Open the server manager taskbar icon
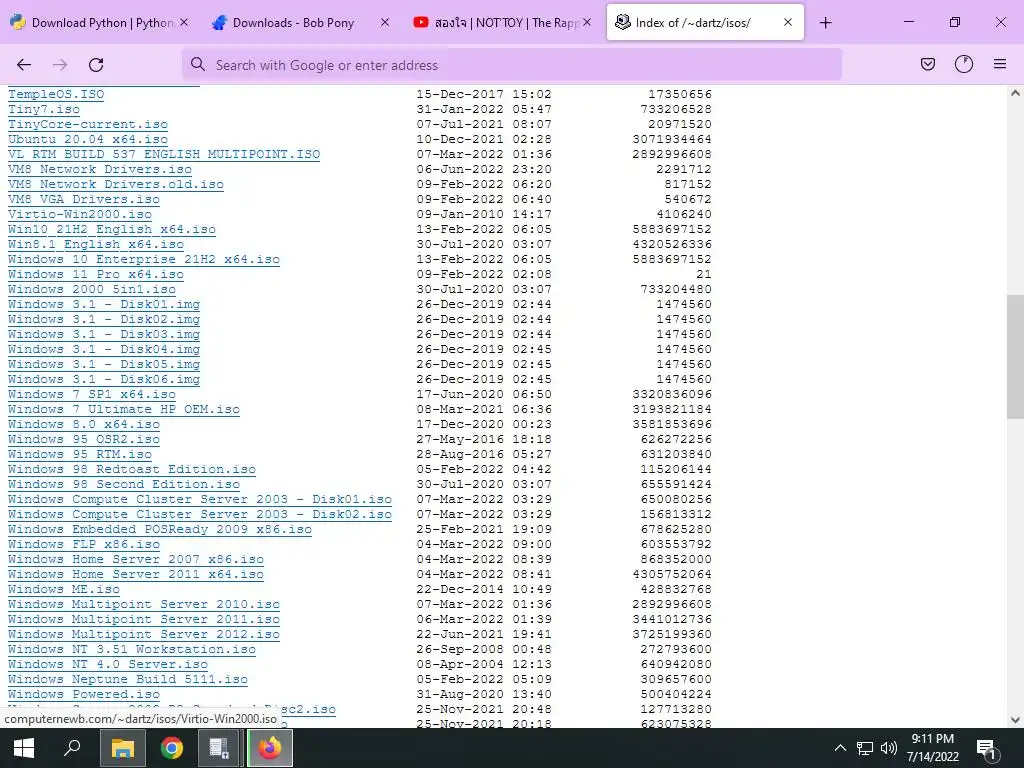The height and width of the screenshot is (768, 1024). (219, 748)
